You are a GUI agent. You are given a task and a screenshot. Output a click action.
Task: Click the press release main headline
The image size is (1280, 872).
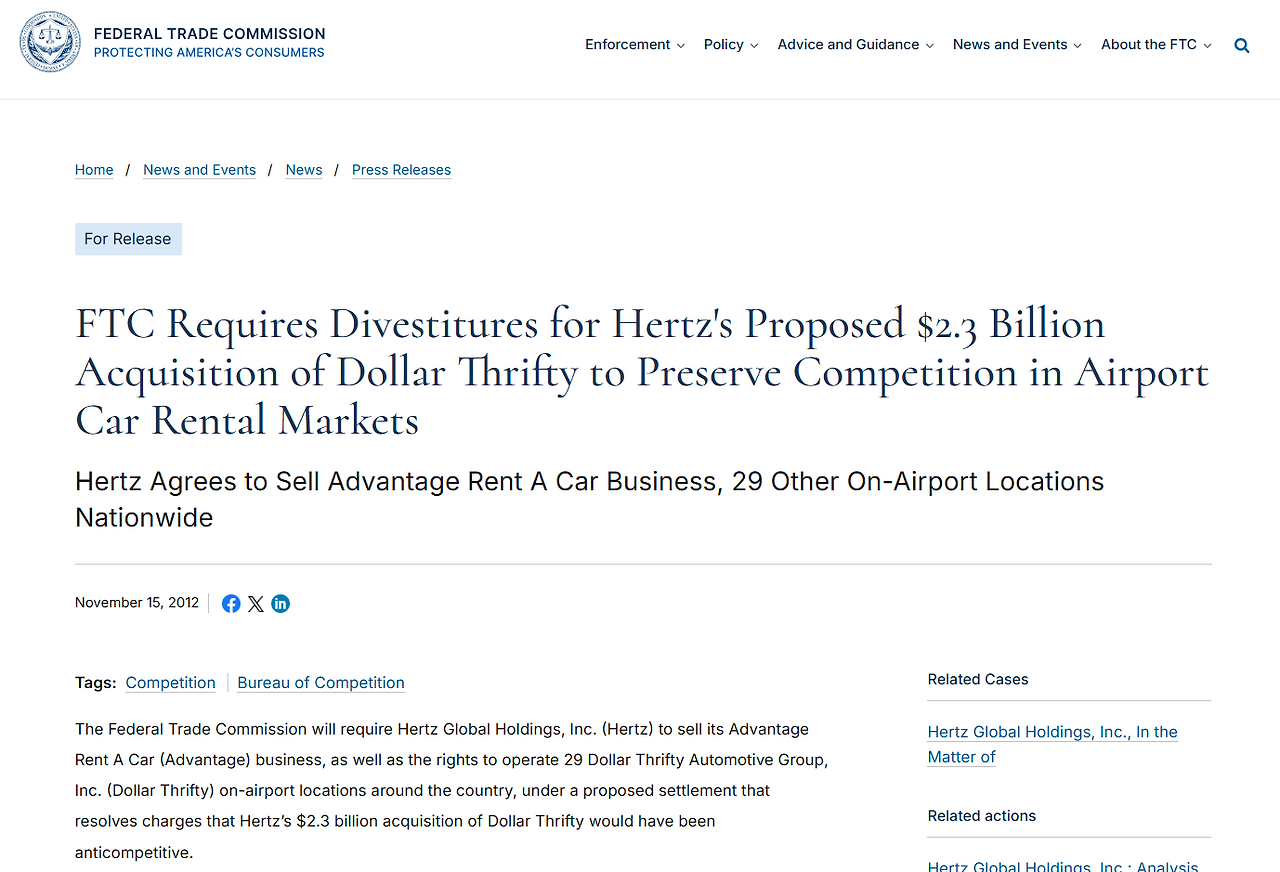click(642, 372)
